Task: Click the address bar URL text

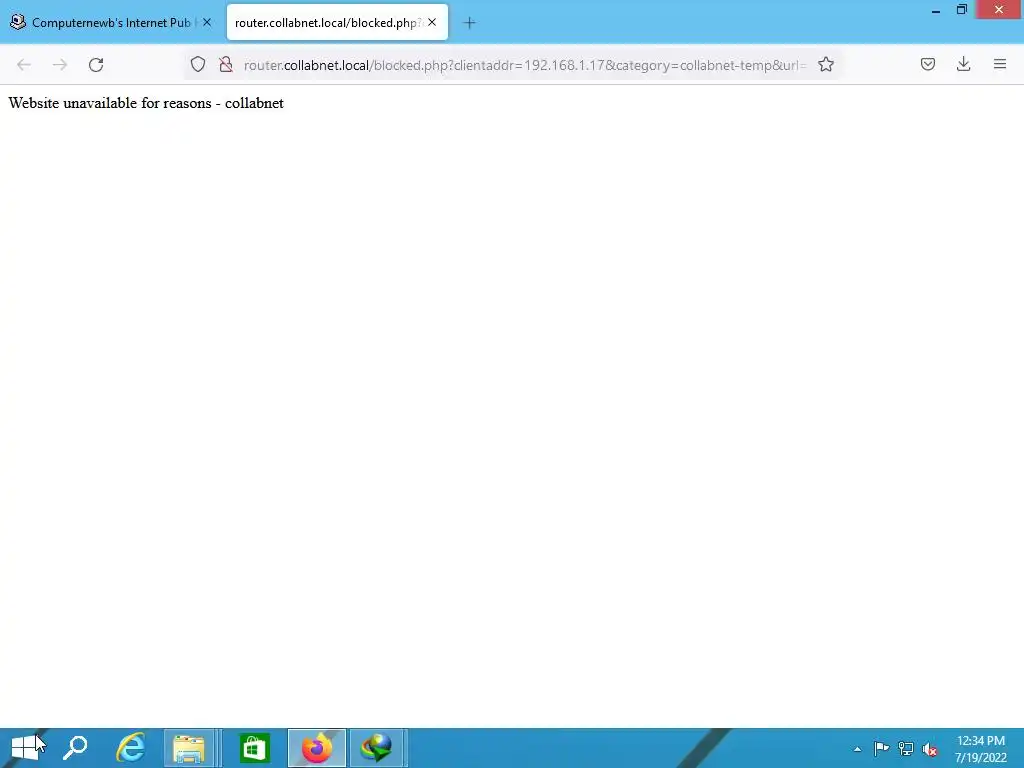Action: (524, 65)
